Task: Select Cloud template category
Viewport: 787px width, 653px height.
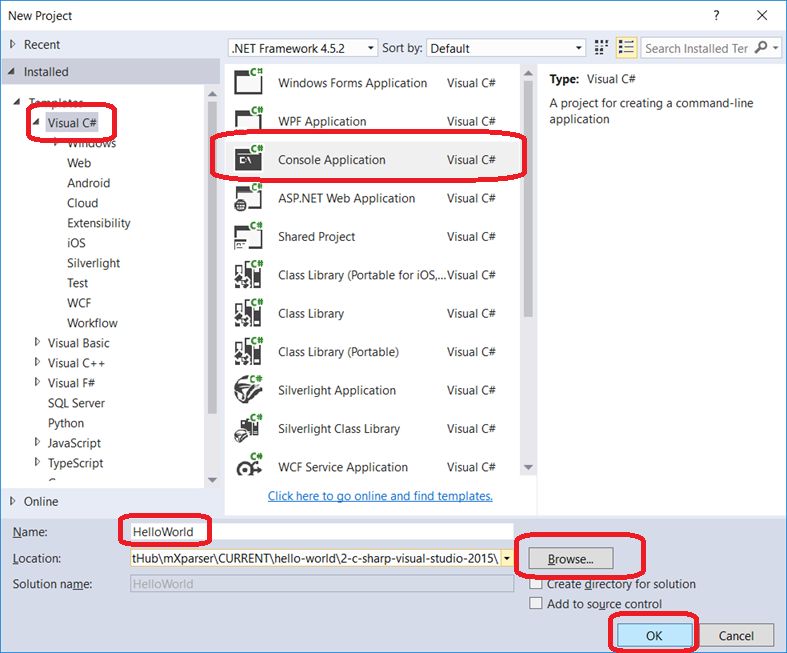Action: (82, 203)
